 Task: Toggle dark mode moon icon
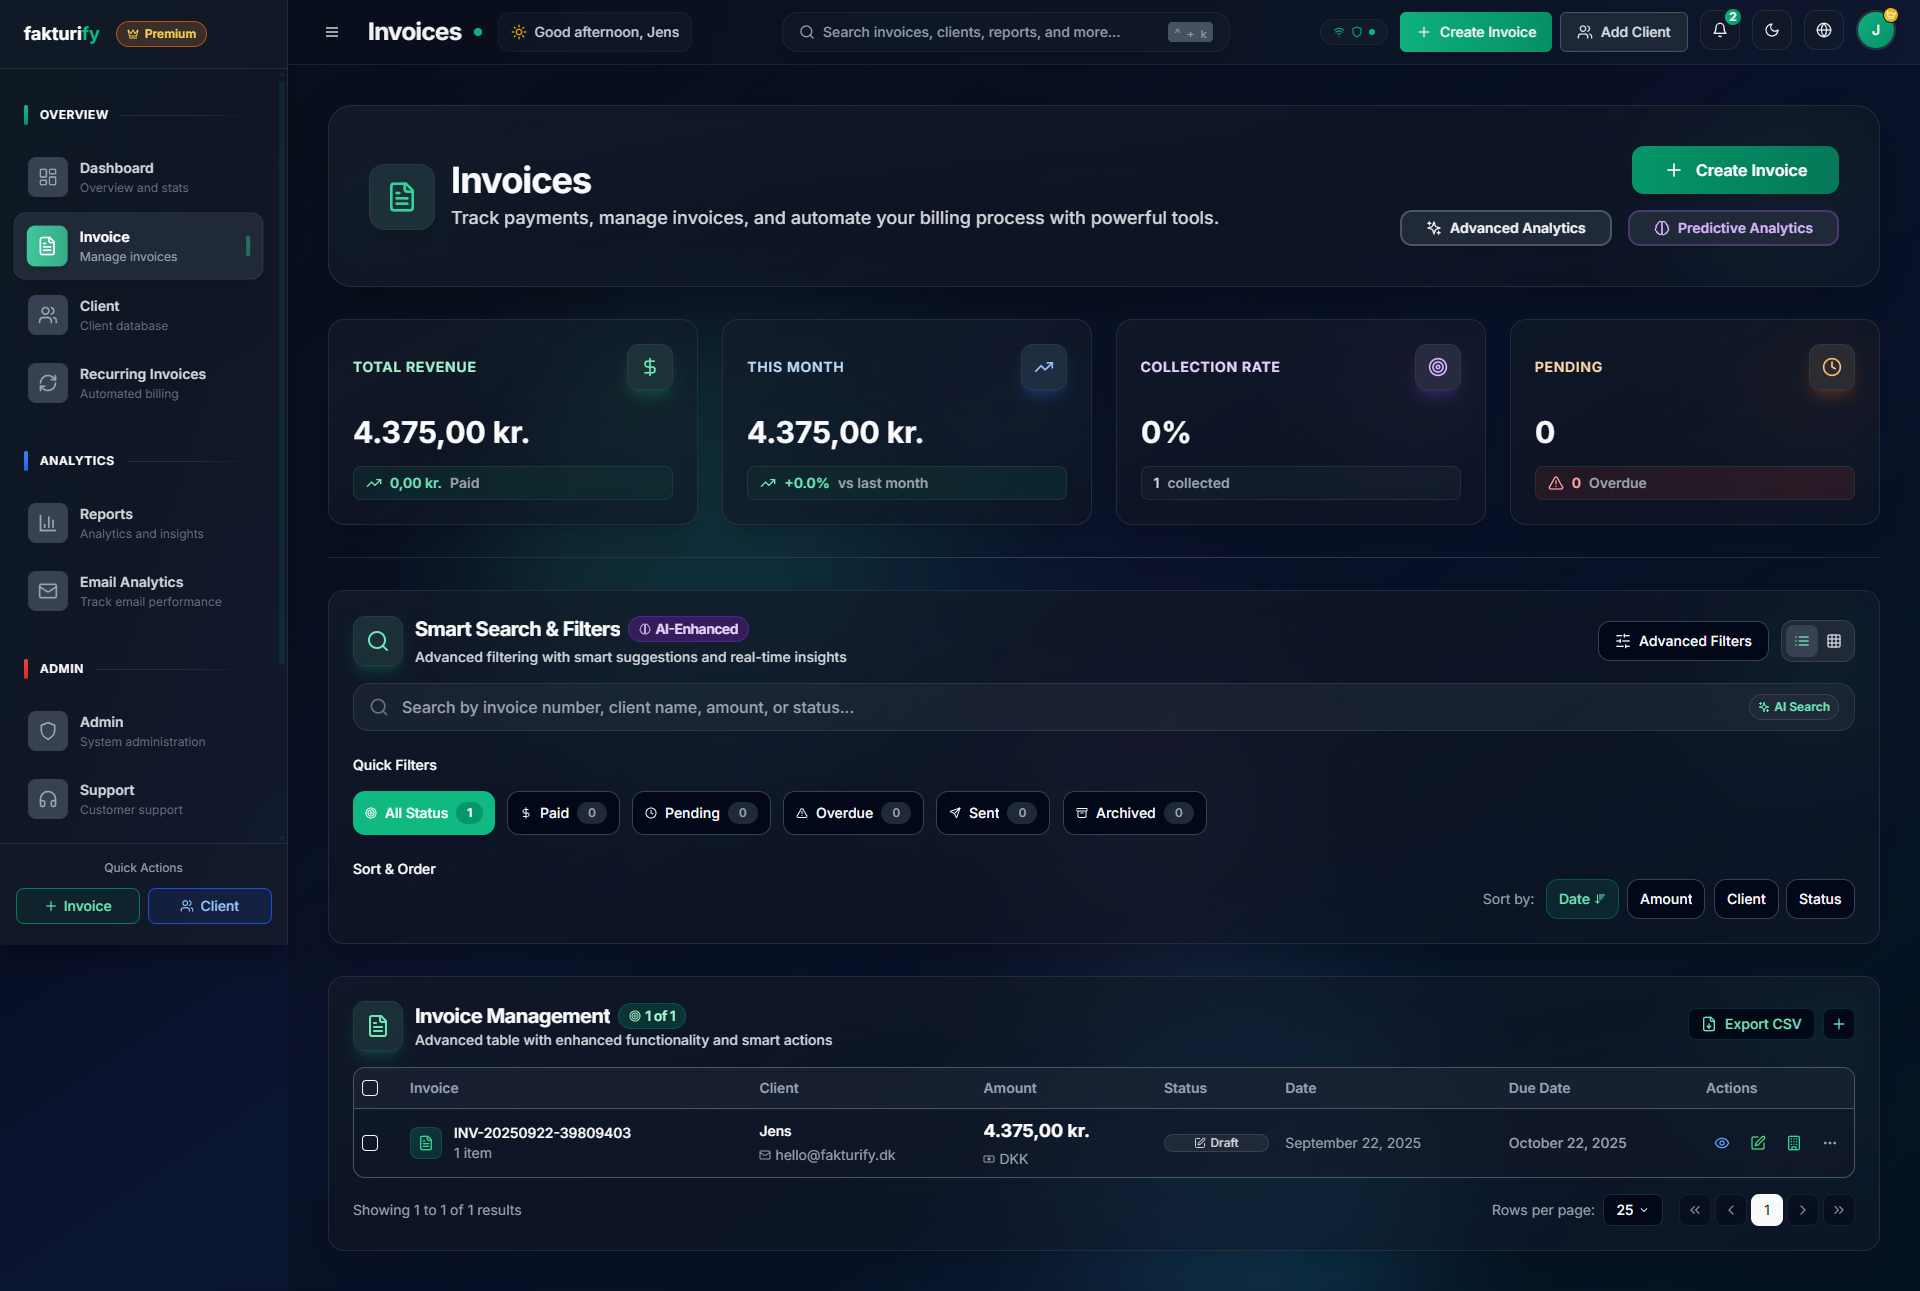pyautogui.click(x=1771, y=31)
